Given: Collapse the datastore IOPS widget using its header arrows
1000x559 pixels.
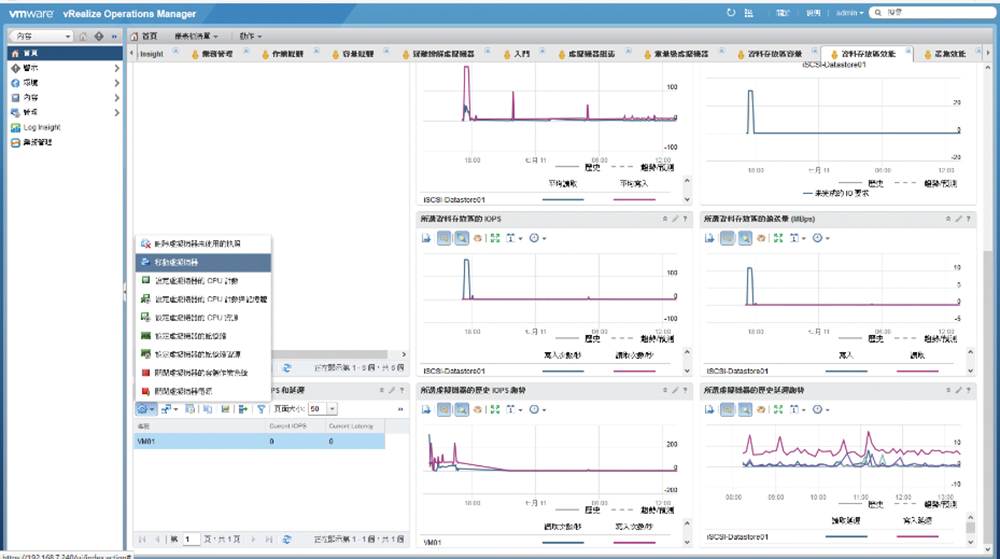Looking at the screenshot, I should tap(665, 219).
